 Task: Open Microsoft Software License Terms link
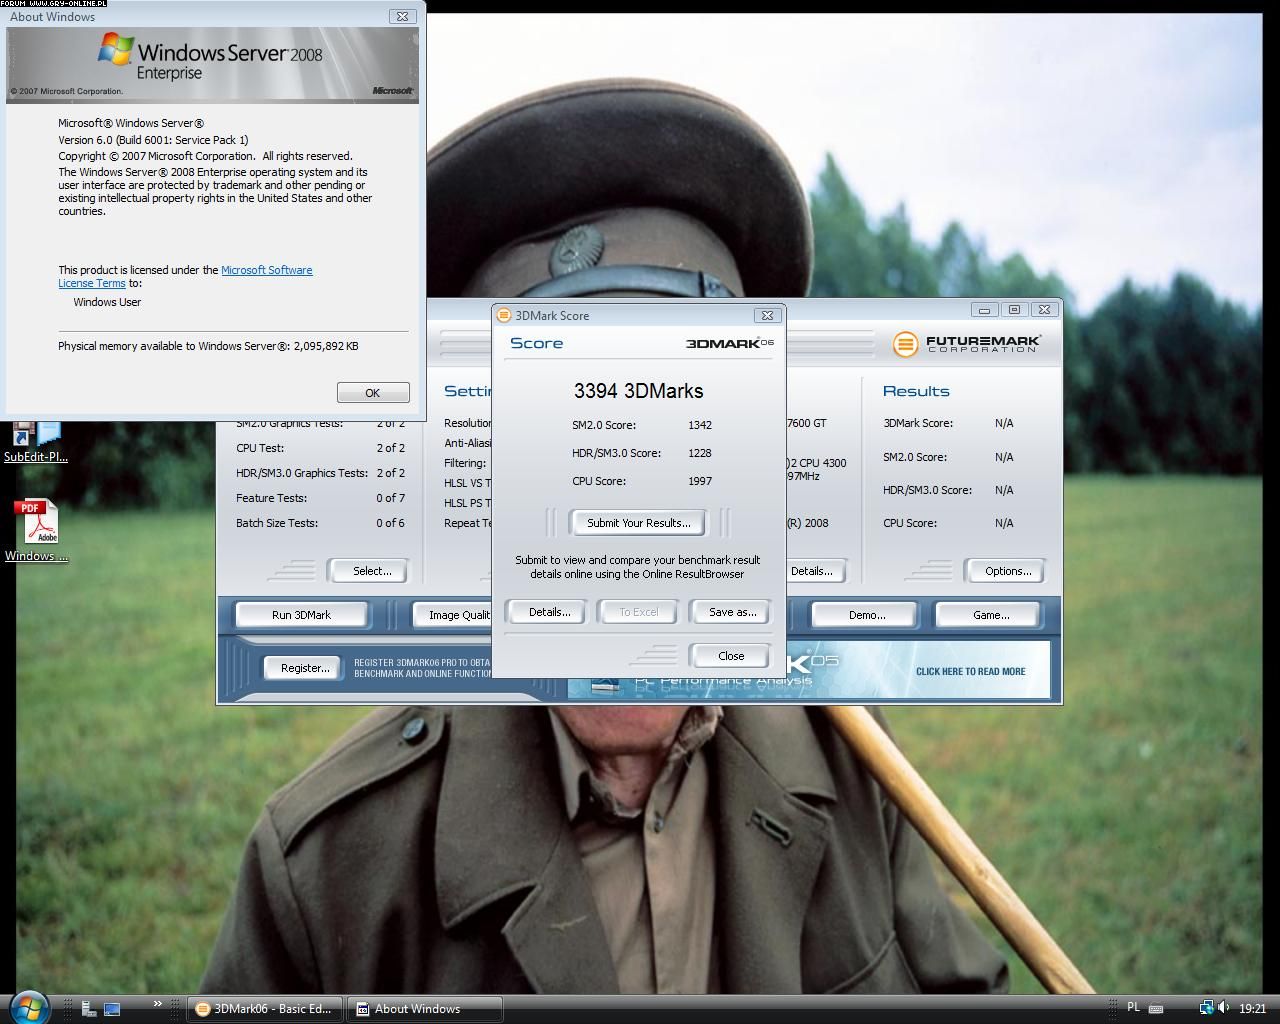pos(266,270)
